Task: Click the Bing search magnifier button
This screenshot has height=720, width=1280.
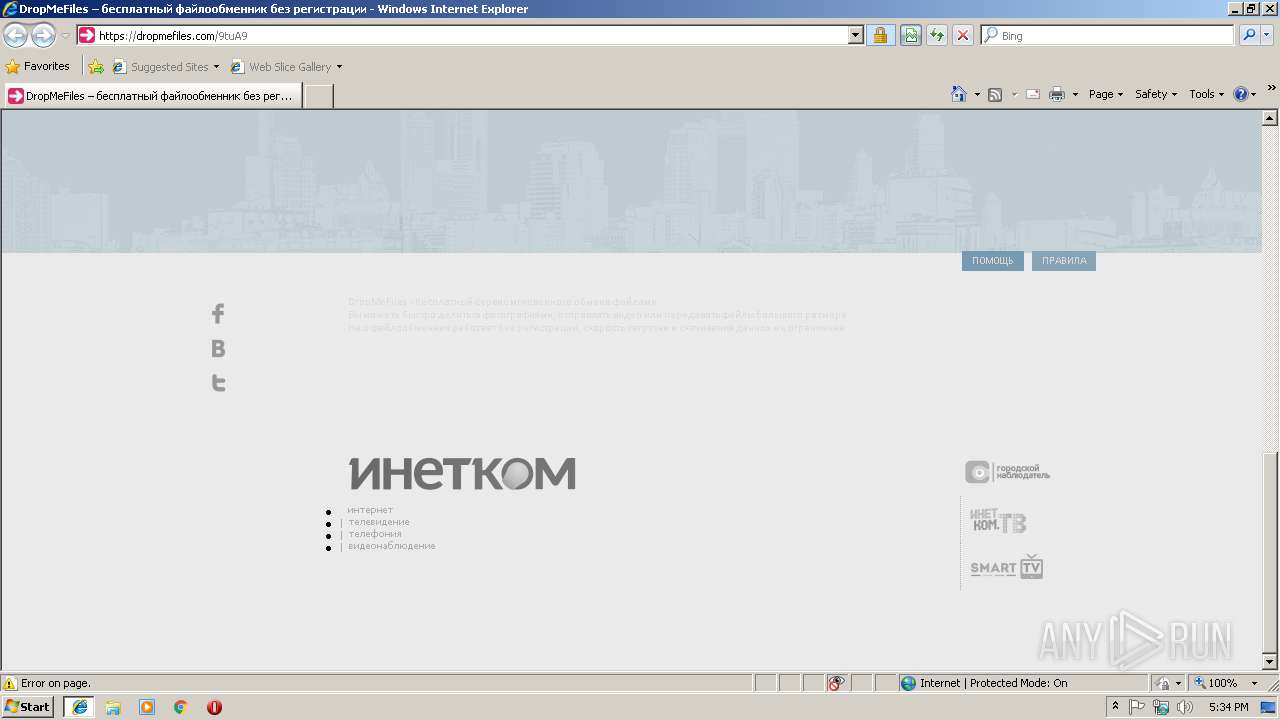Action: [1248, 36]
